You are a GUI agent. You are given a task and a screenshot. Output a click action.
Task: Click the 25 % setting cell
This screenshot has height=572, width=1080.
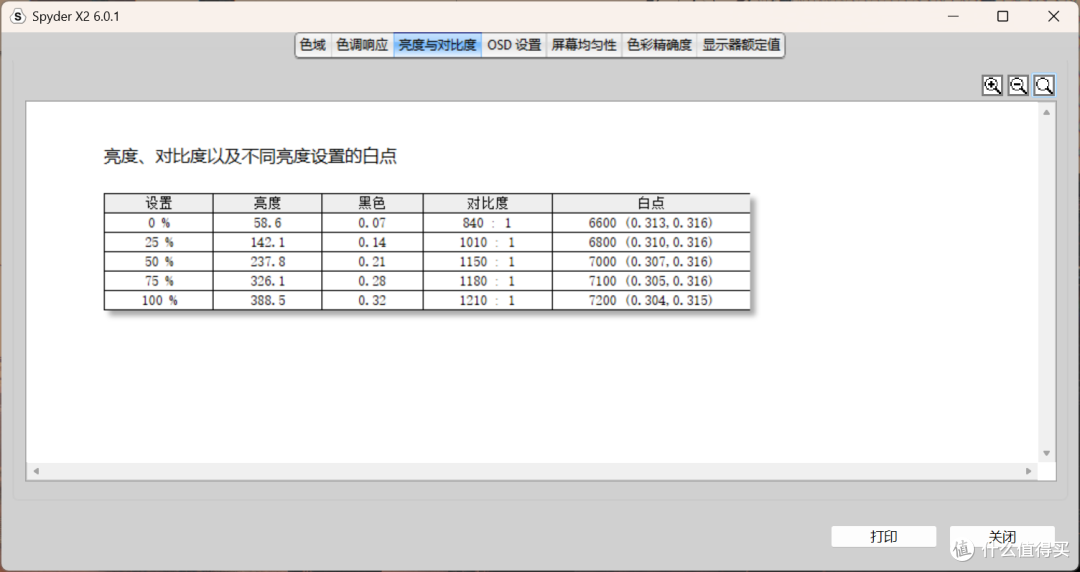click(158, 242)
